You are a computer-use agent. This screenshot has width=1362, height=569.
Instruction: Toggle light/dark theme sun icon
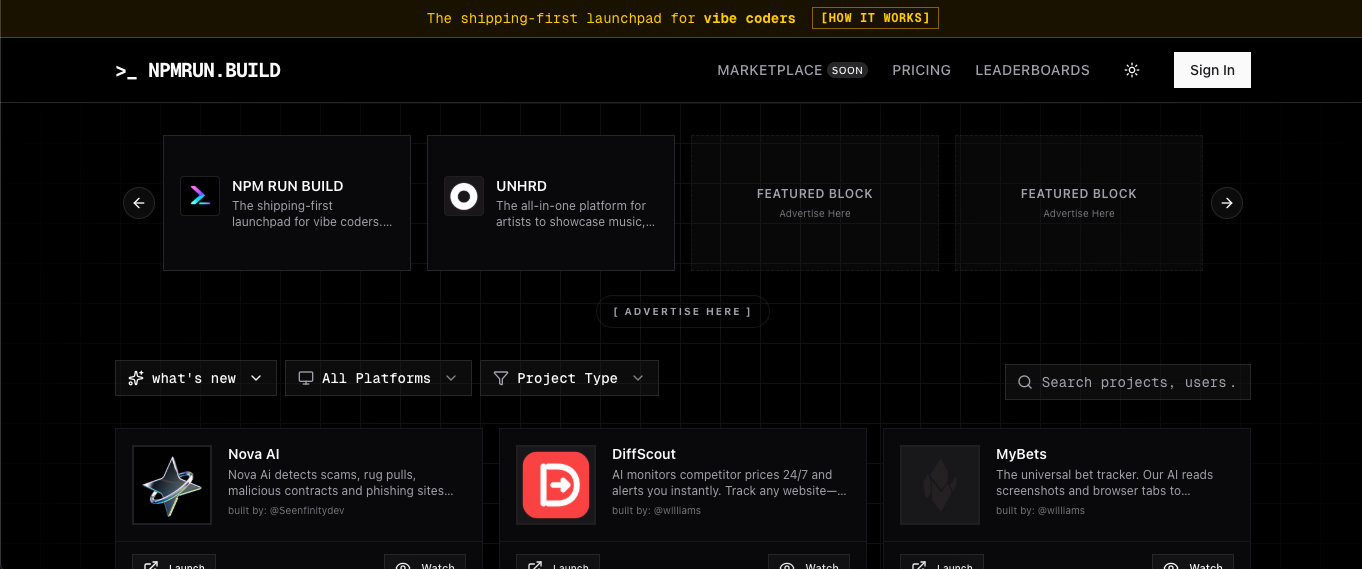tap(1132, 70)
